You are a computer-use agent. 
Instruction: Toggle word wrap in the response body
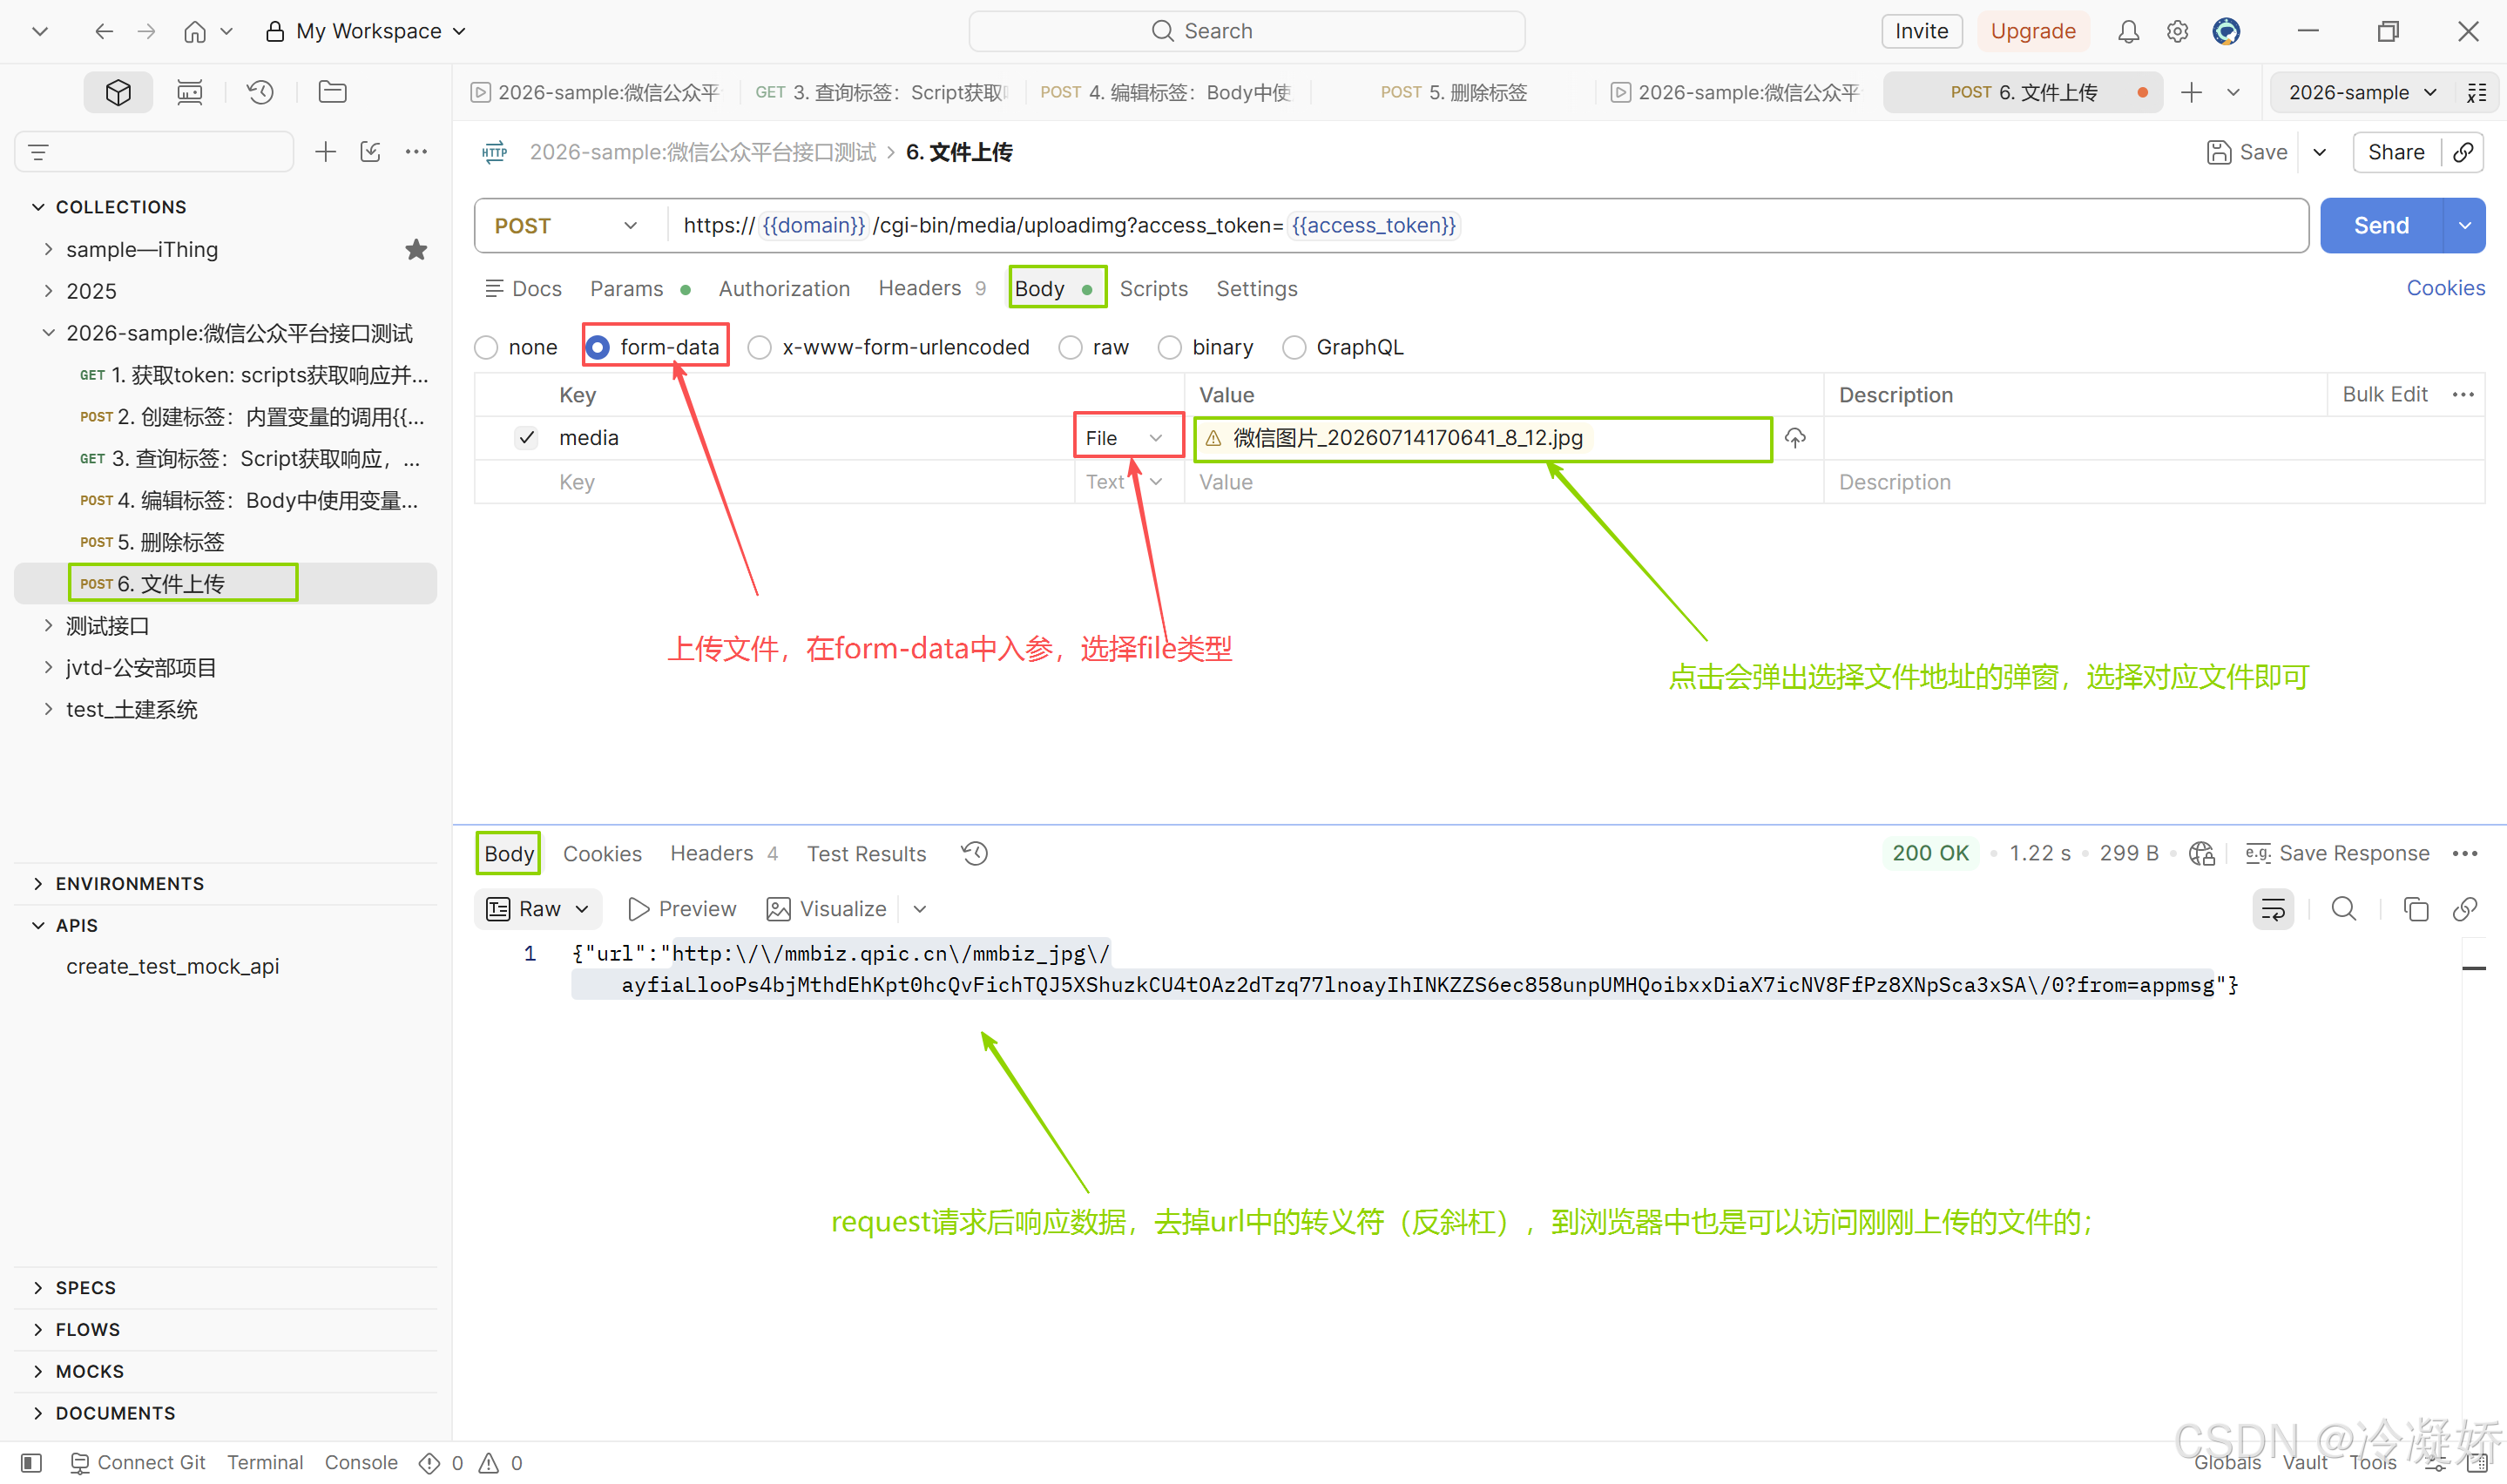(2273, 909)
